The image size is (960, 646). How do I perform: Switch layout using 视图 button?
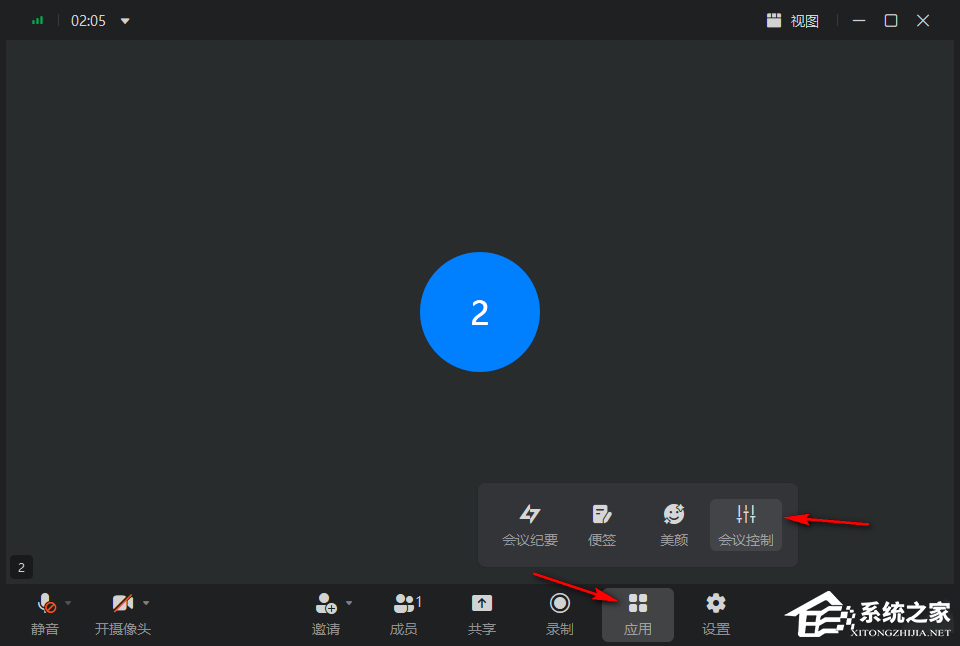[x=793, y=21]
